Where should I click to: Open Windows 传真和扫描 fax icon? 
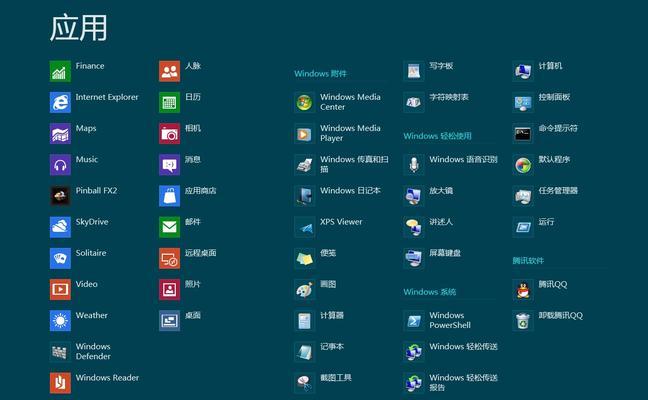click(x=305, y=164)
